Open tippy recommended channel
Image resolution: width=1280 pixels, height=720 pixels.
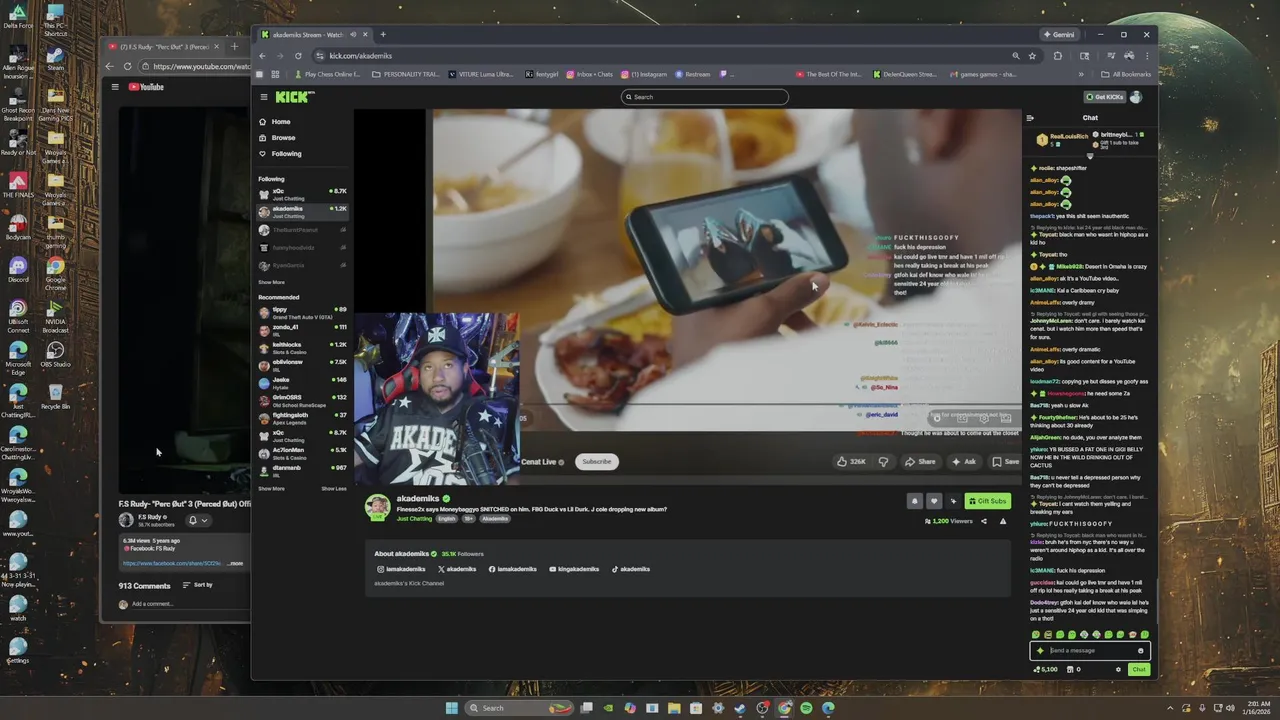[302, 312]
